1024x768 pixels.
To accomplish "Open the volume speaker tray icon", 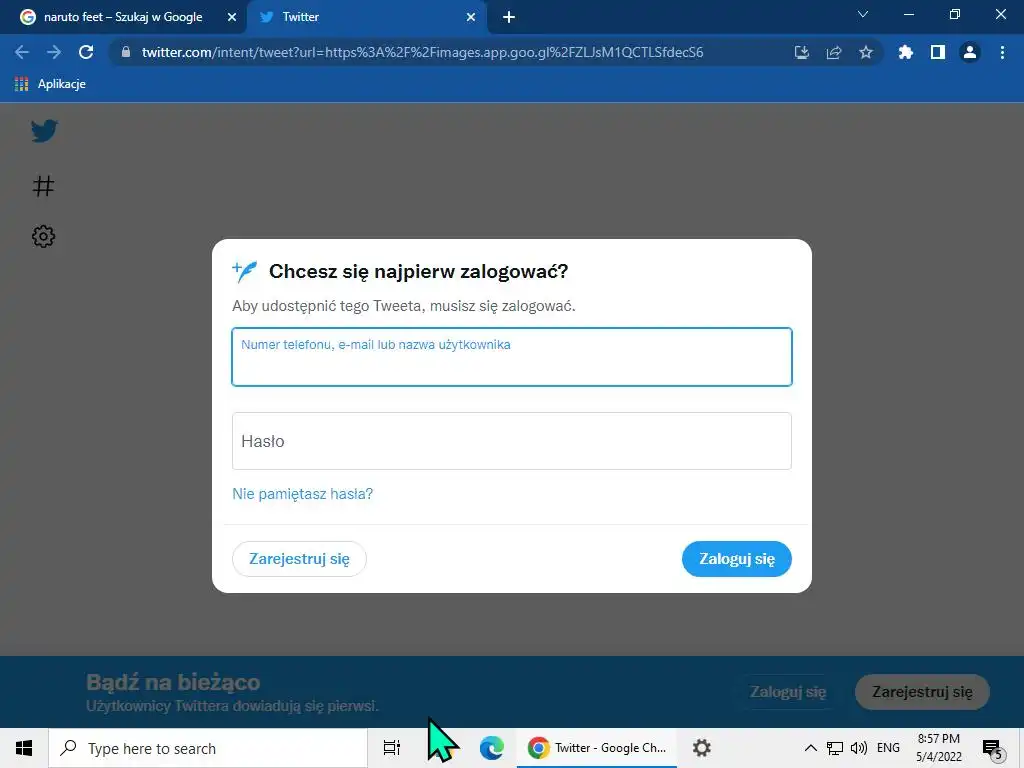I will pos(859,748).
